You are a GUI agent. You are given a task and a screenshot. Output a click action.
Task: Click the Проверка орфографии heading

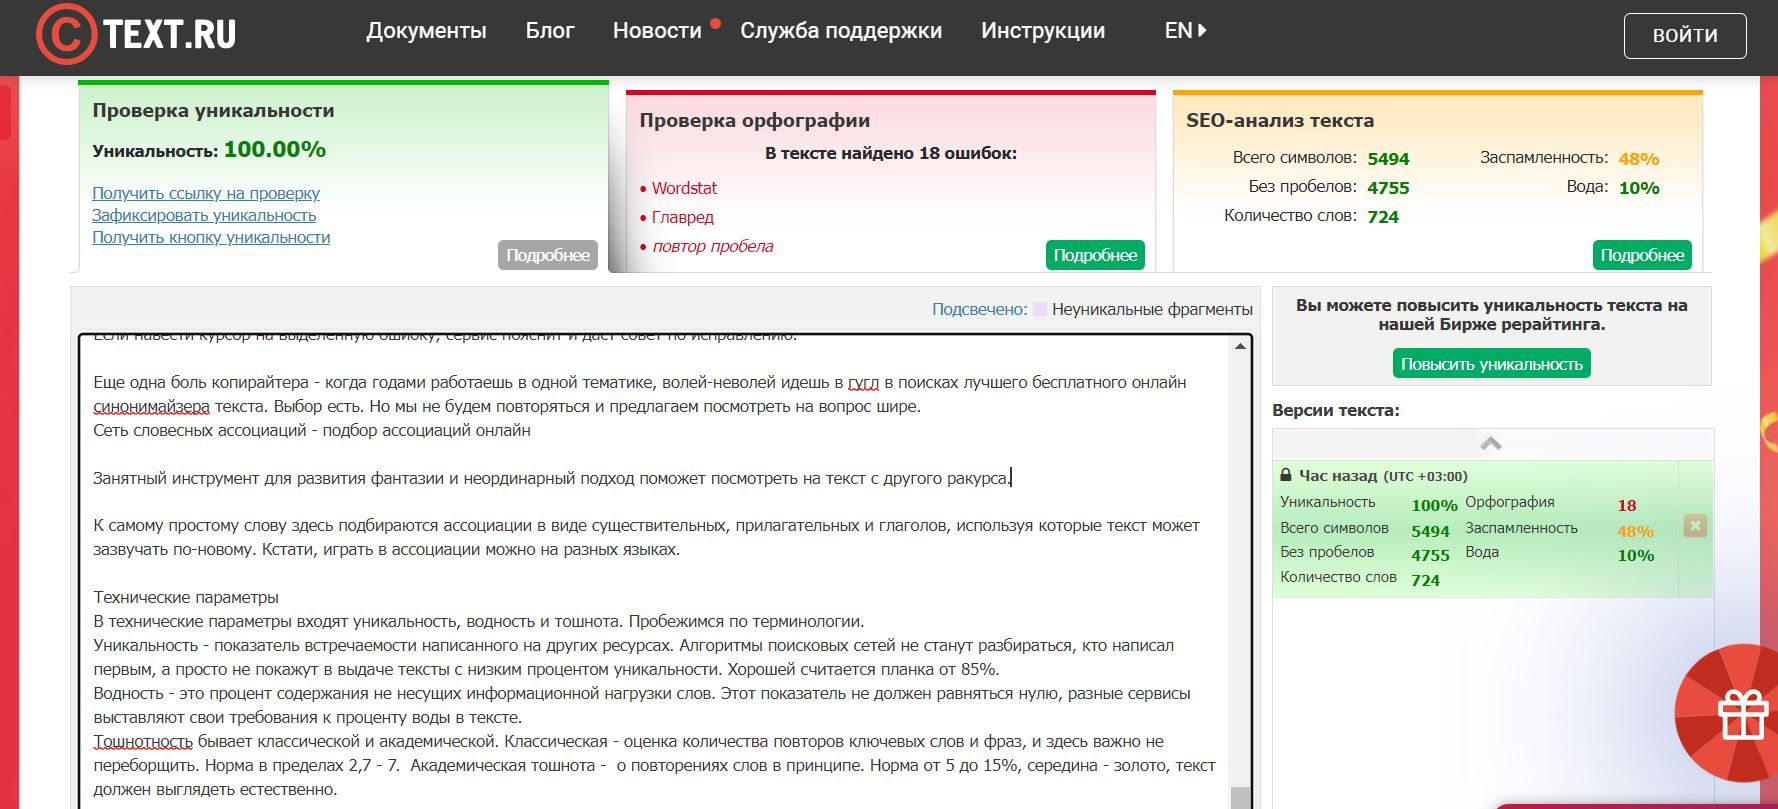click(x=755, y=120)
